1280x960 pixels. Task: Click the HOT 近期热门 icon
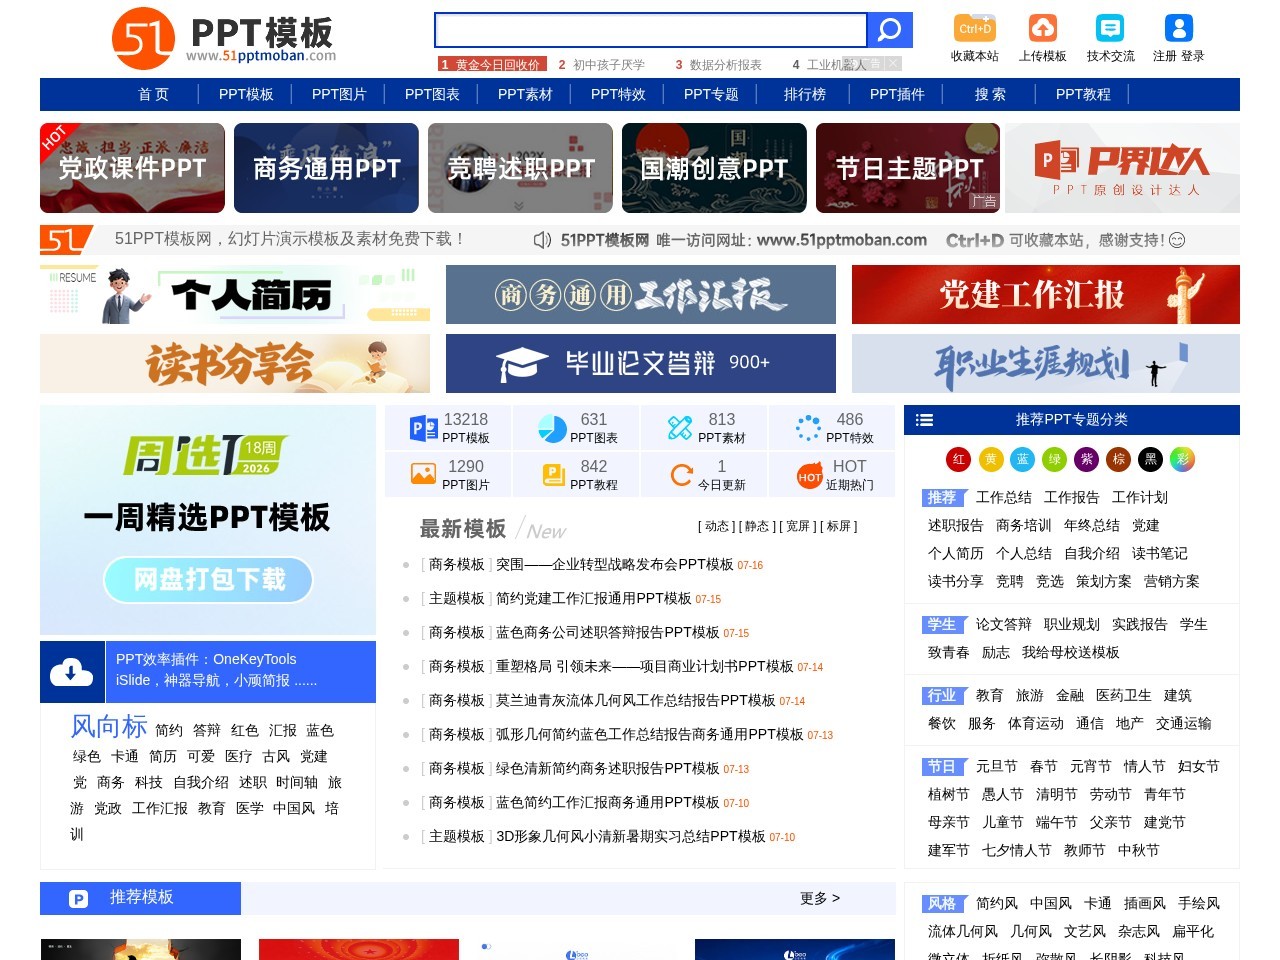click(x=809, y=476)
